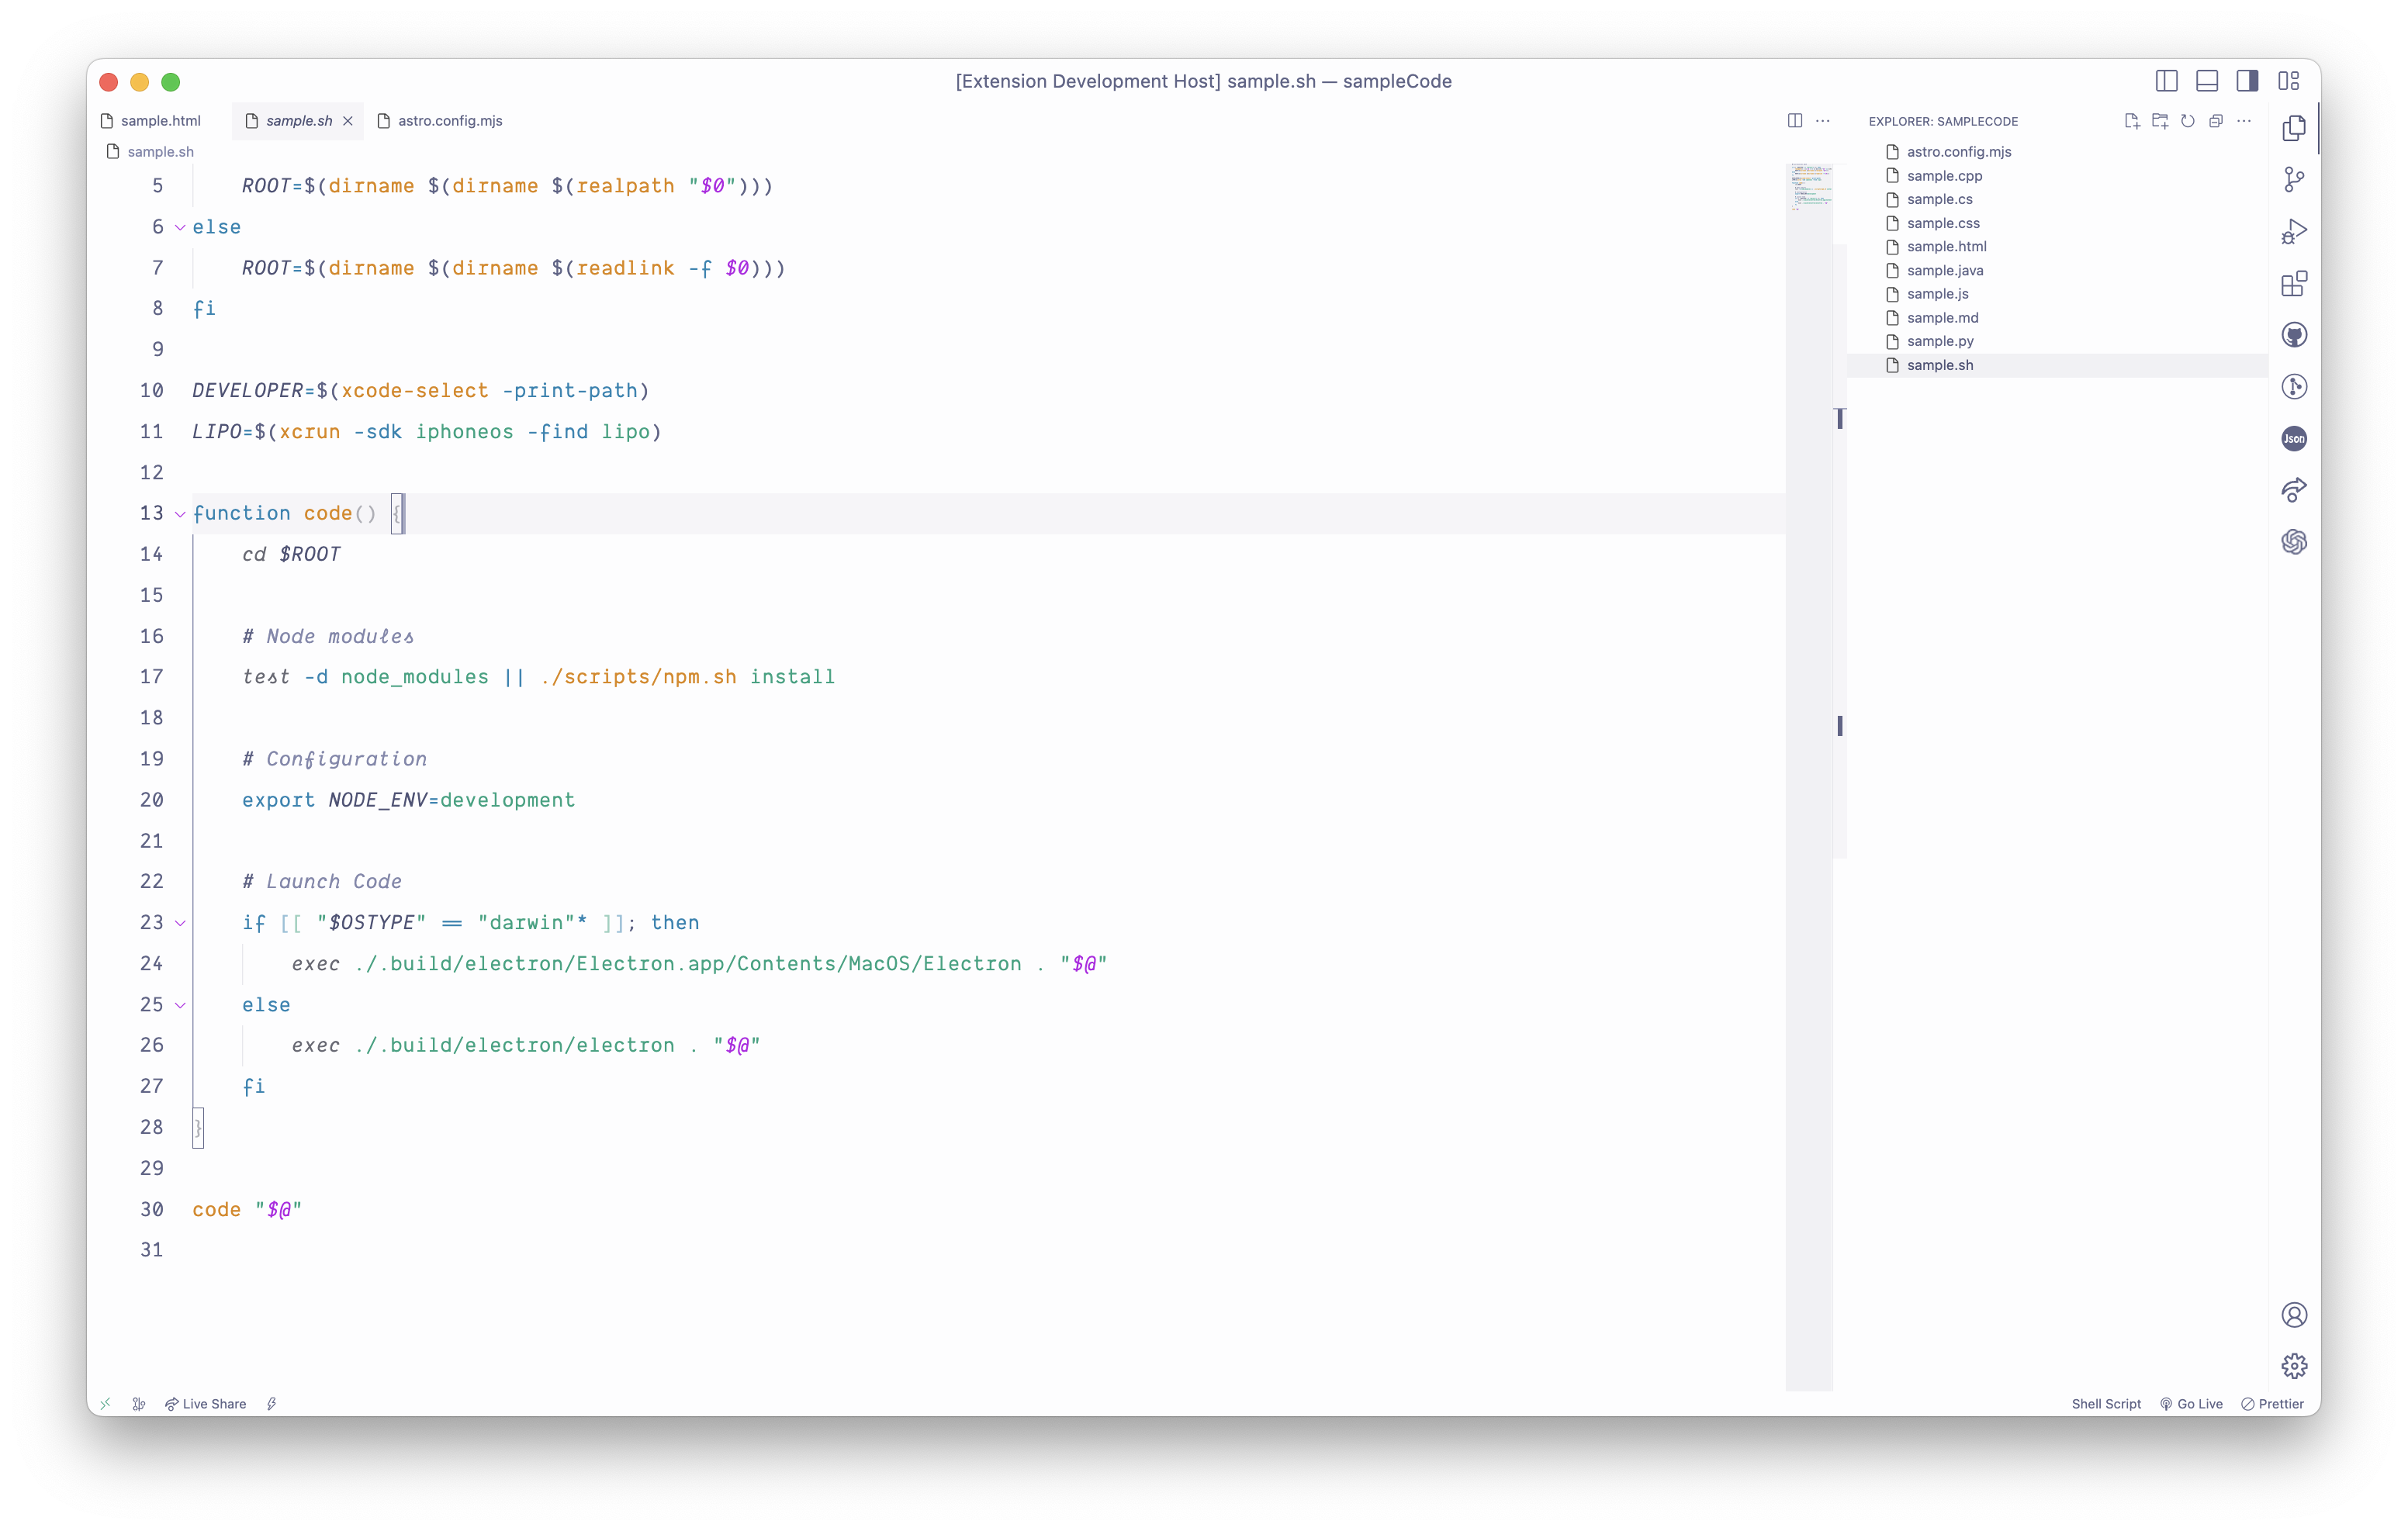Toggle the primary side bar layout button

pos(2166,81)
